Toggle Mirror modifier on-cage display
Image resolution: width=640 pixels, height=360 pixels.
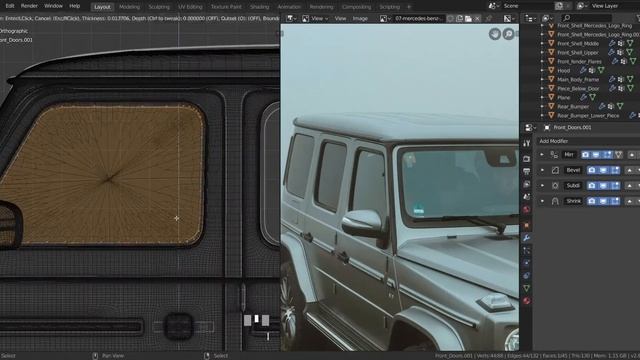(x=618, y=155)
